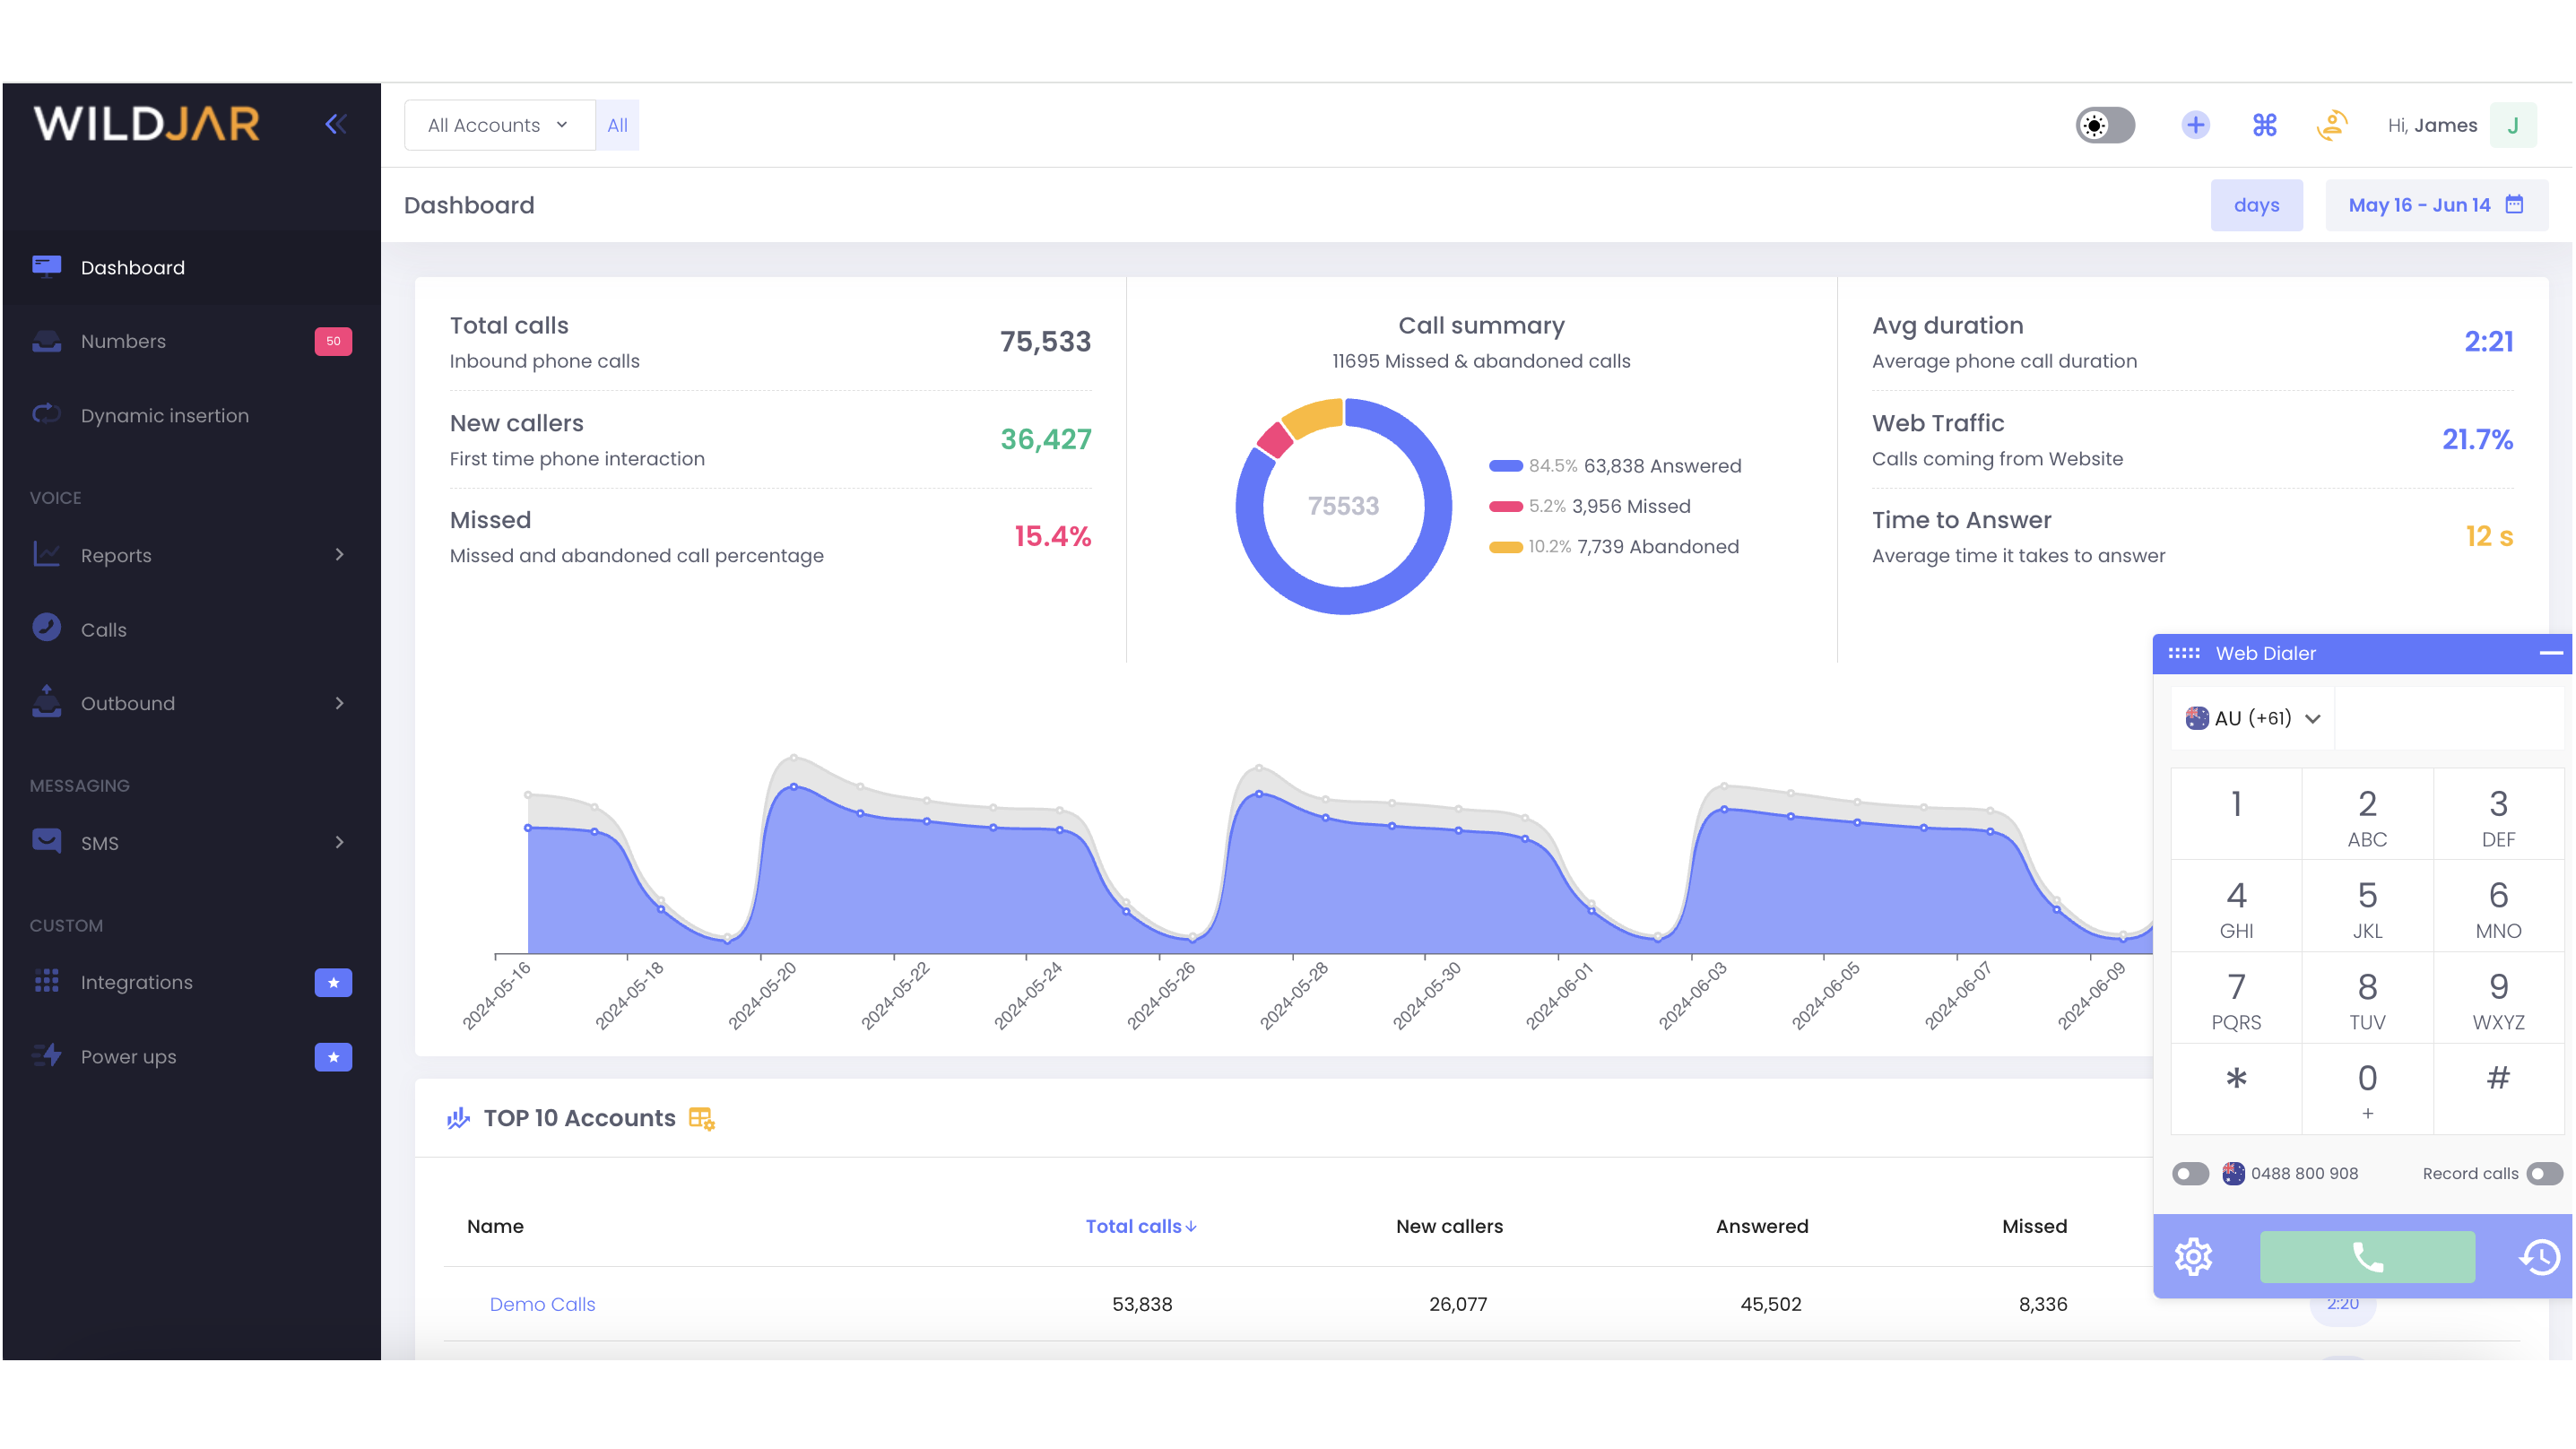Open Web Dialer settings gear
The image size is (2576, 1449).
(2195, 1257)
